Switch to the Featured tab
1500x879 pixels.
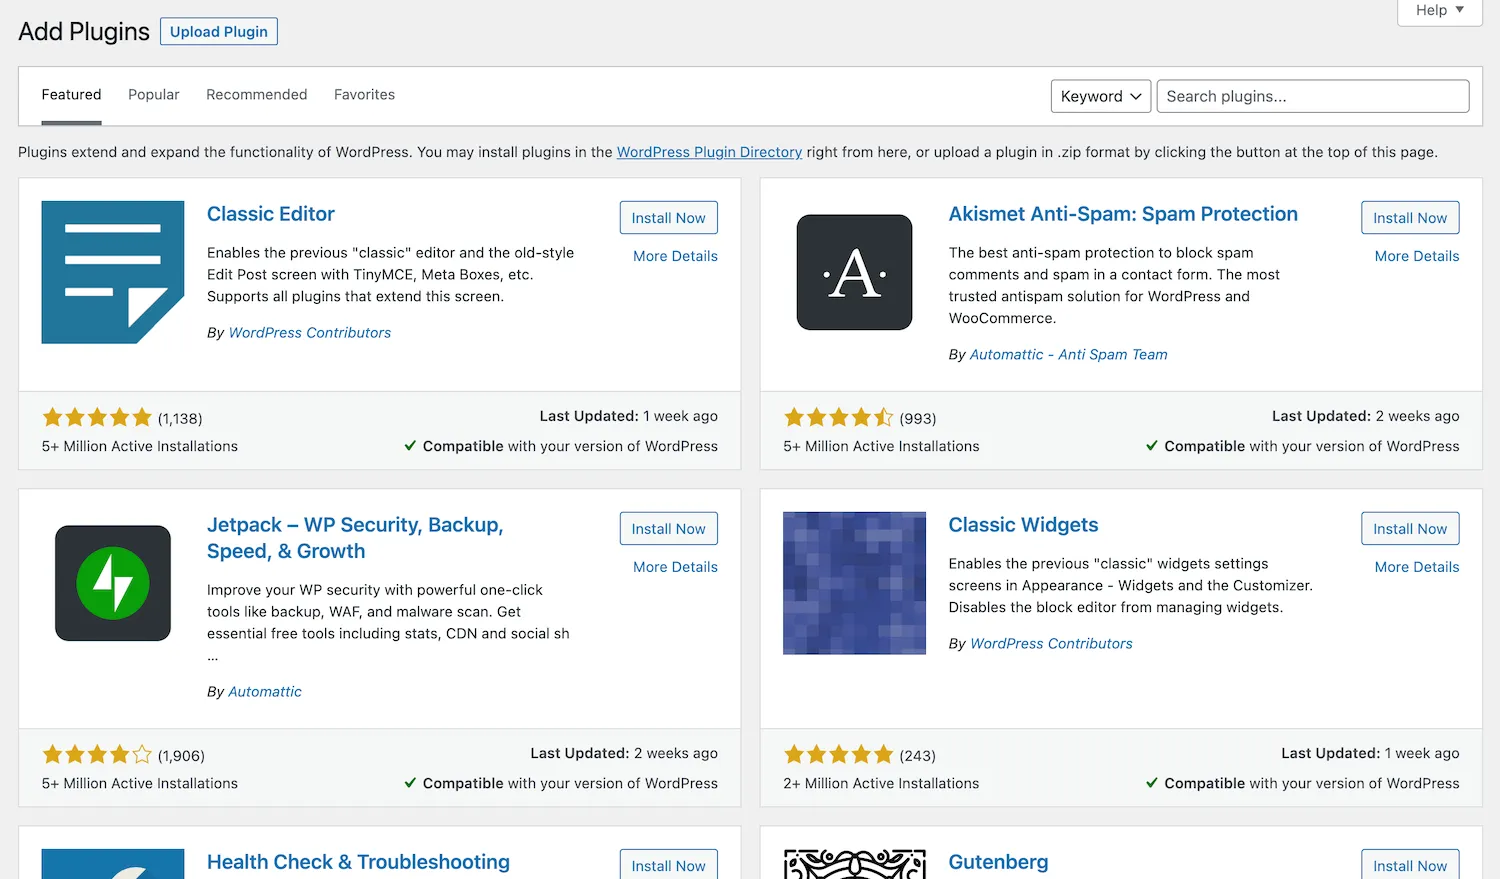click(71, 95)
